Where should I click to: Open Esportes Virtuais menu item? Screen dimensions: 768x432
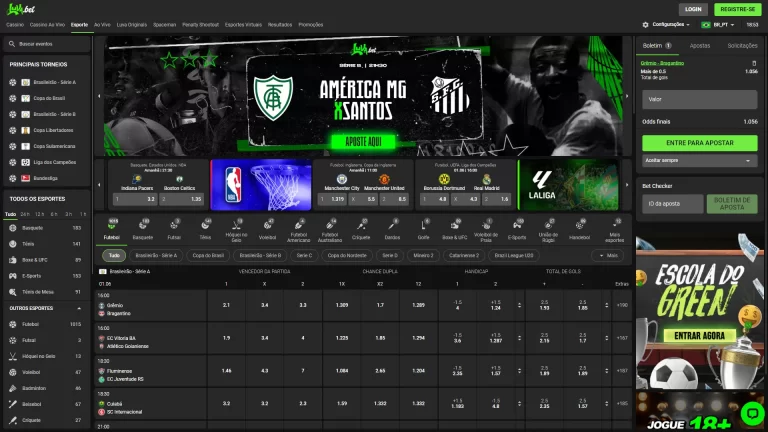click(x=243, y=24)
